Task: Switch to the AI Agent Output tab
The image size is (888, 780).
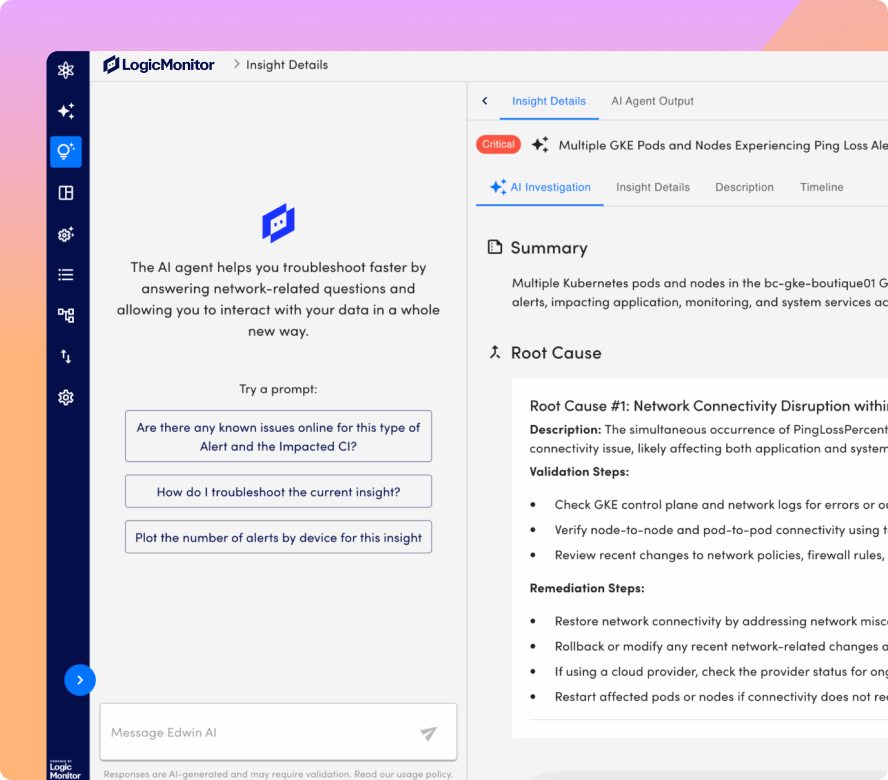Action: (x=652, y=101)
